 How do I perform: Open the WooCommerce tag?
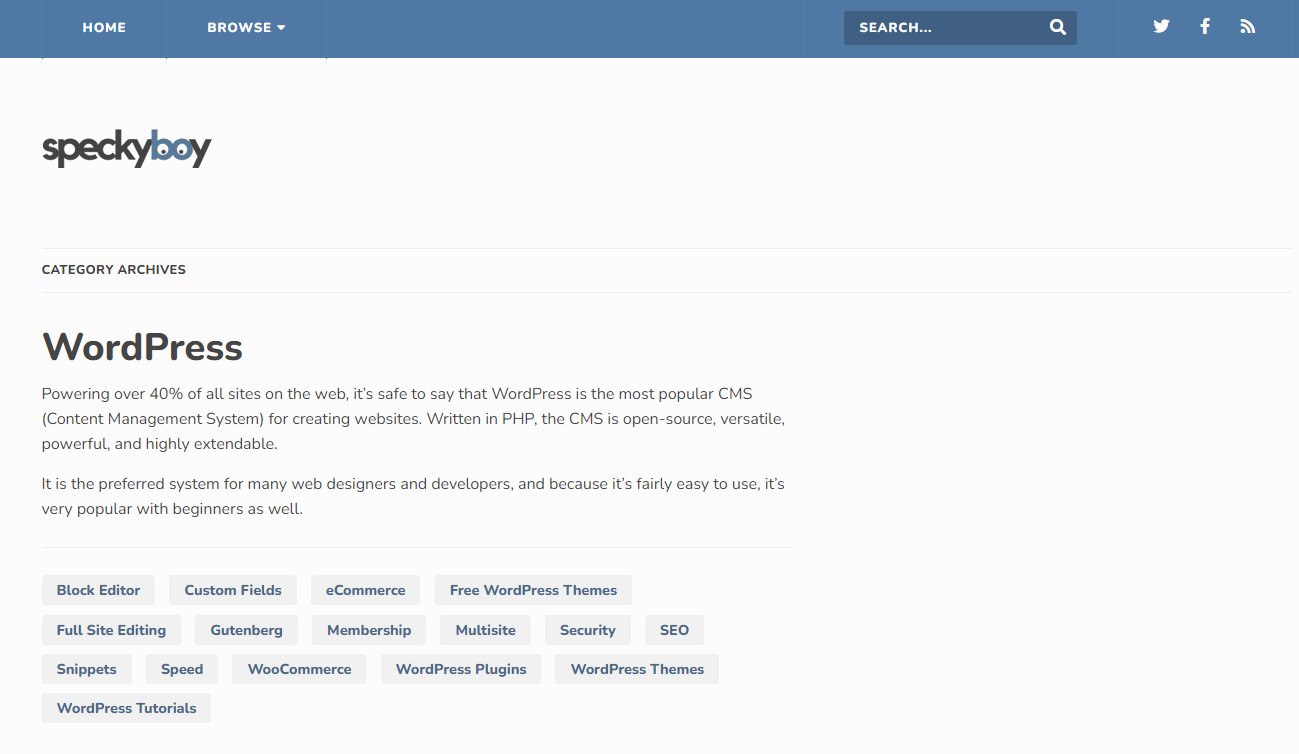click(299, 669)
